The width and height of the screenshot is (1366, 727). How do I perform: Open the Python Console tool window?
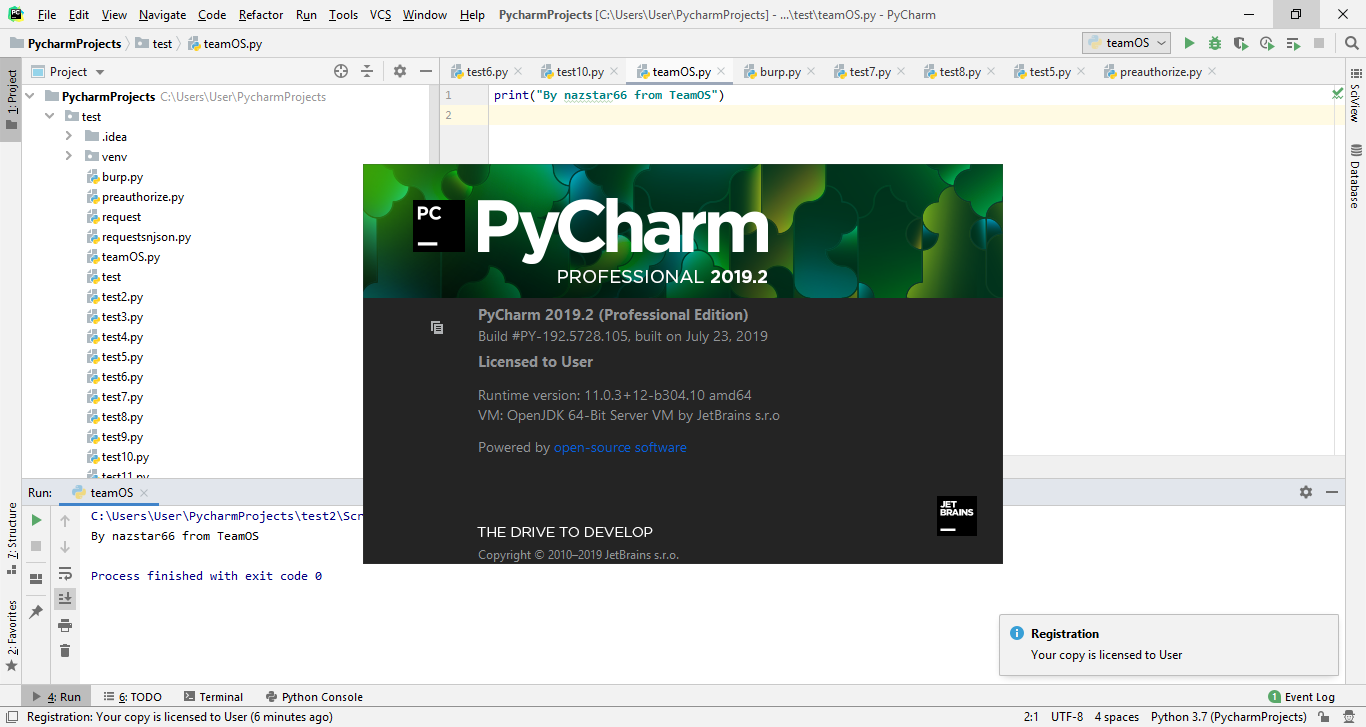314,697
